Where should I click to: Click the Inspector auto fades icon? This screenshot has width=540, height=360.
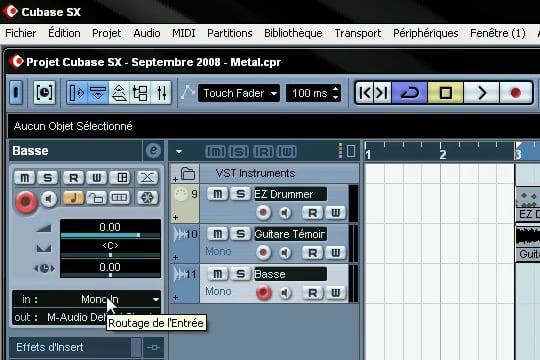pyautogui.click(x=147, y=178)
